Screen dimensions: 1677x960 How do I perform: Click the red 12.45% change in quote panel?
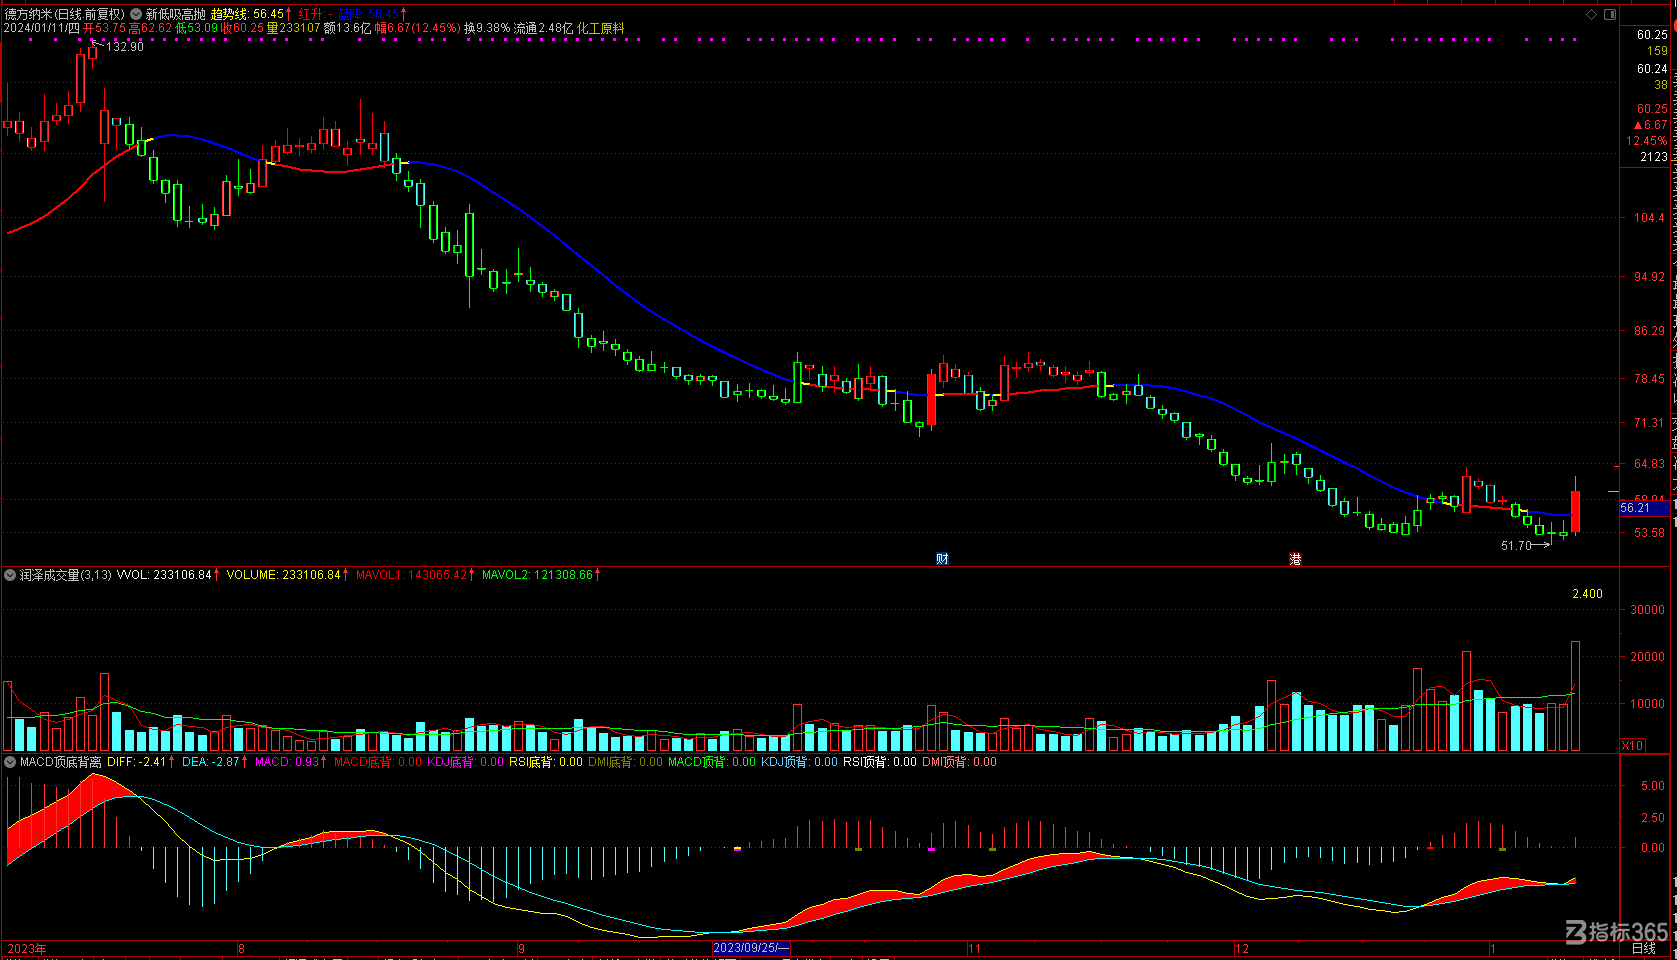coord(1646,141)
